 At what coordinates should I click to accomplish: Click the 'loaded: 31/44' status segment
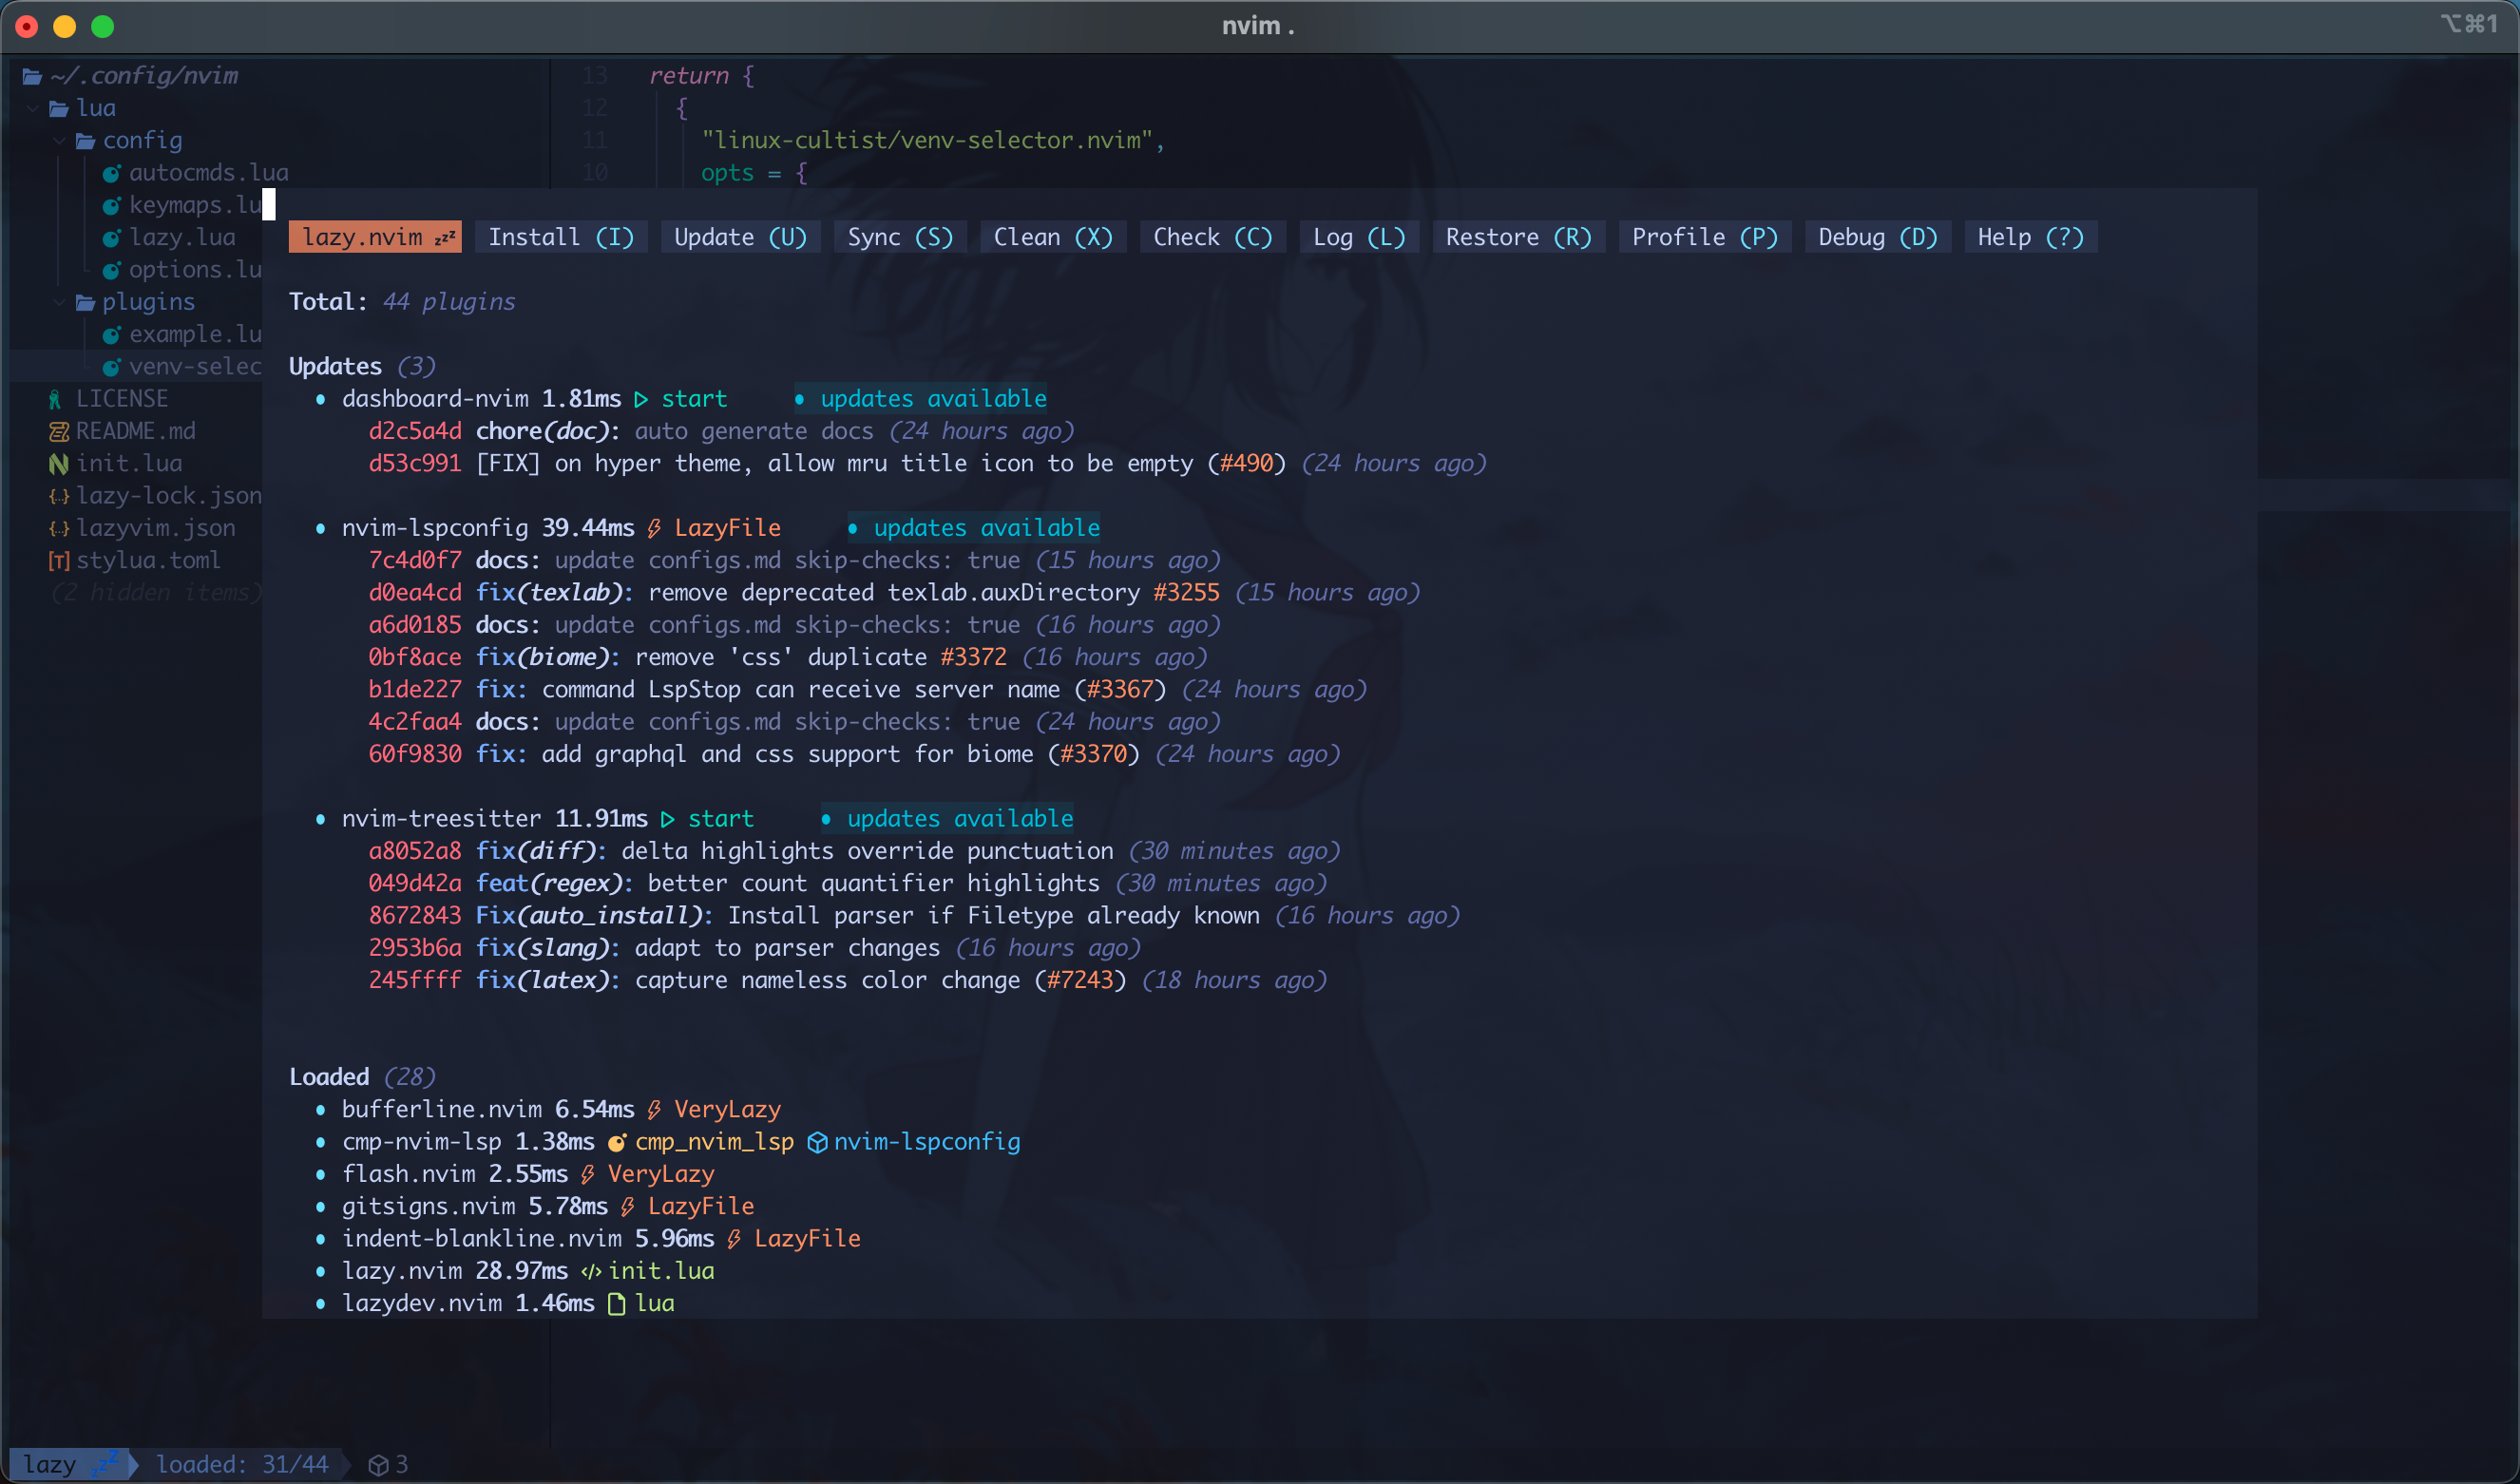[x=242, y=1465]
